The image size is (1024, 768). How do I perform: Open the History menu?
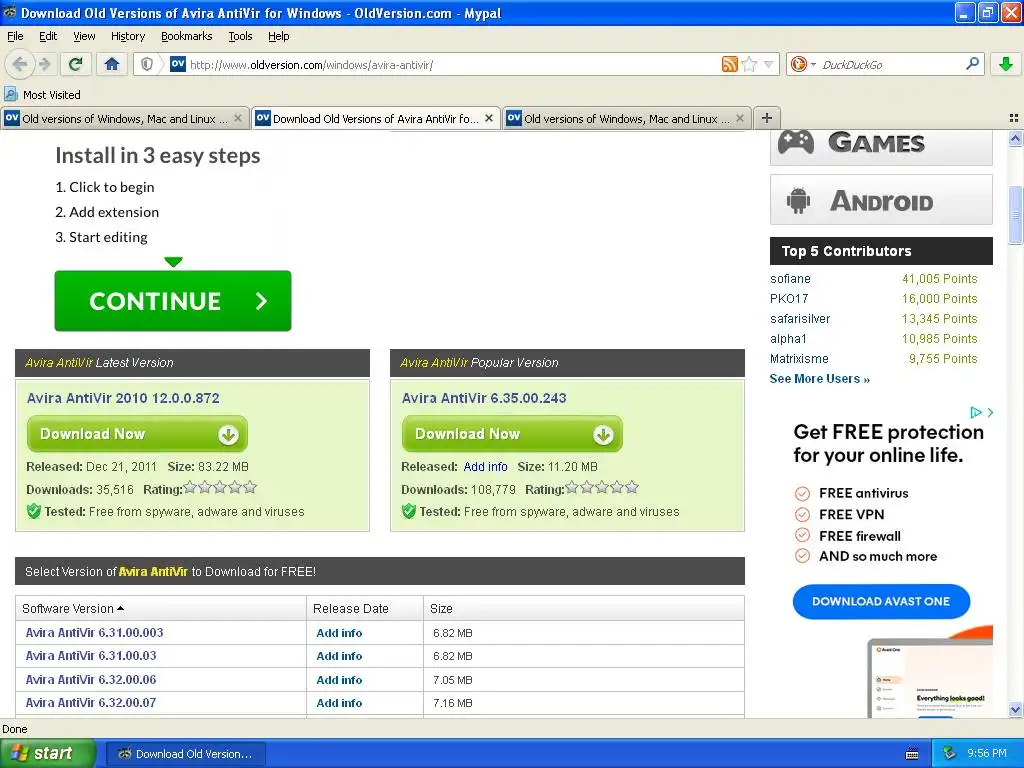[x=127, y=36]
